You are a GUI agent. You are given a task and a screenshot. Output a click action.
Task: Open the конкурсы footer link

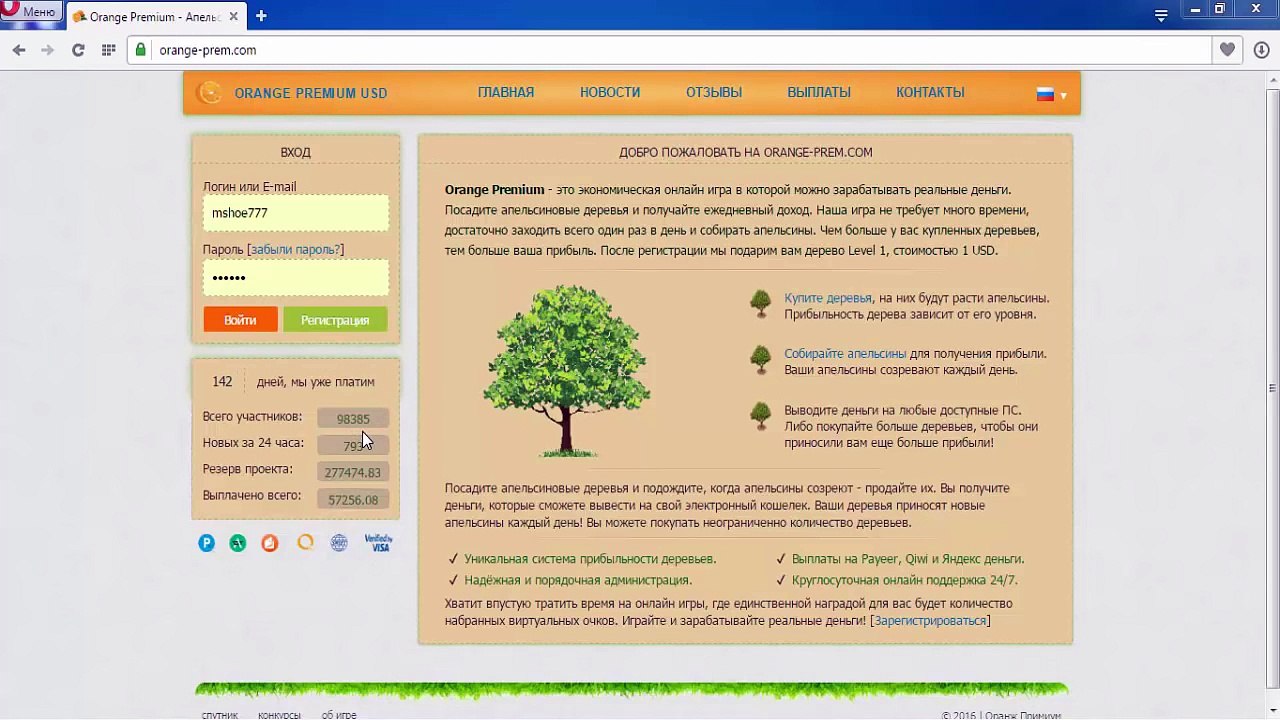point(279,715)
